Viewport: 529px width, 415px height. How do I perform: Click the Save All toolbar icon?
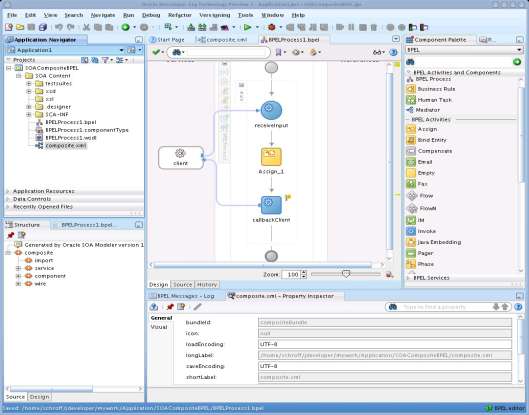(43, 27)
